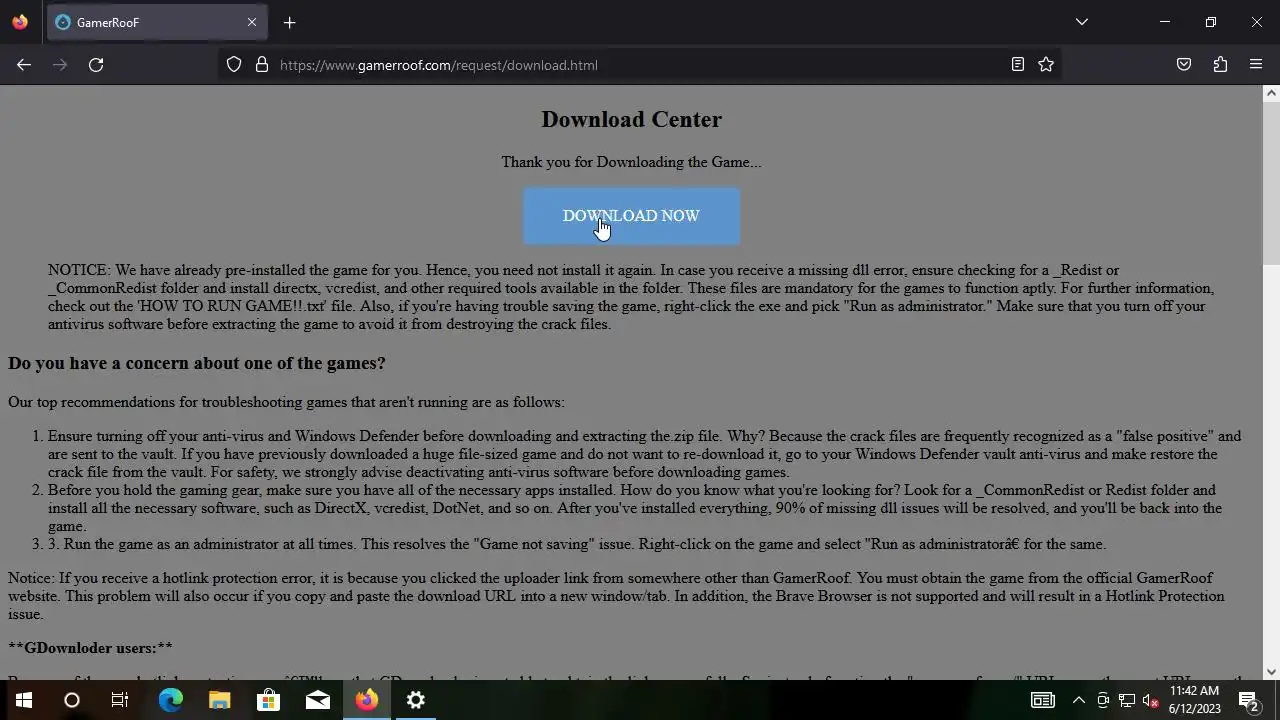Click the 'Our top recommendations for troubleshooting' line
The height and width of the screenshot is (720, 1280).
[286, 402]
